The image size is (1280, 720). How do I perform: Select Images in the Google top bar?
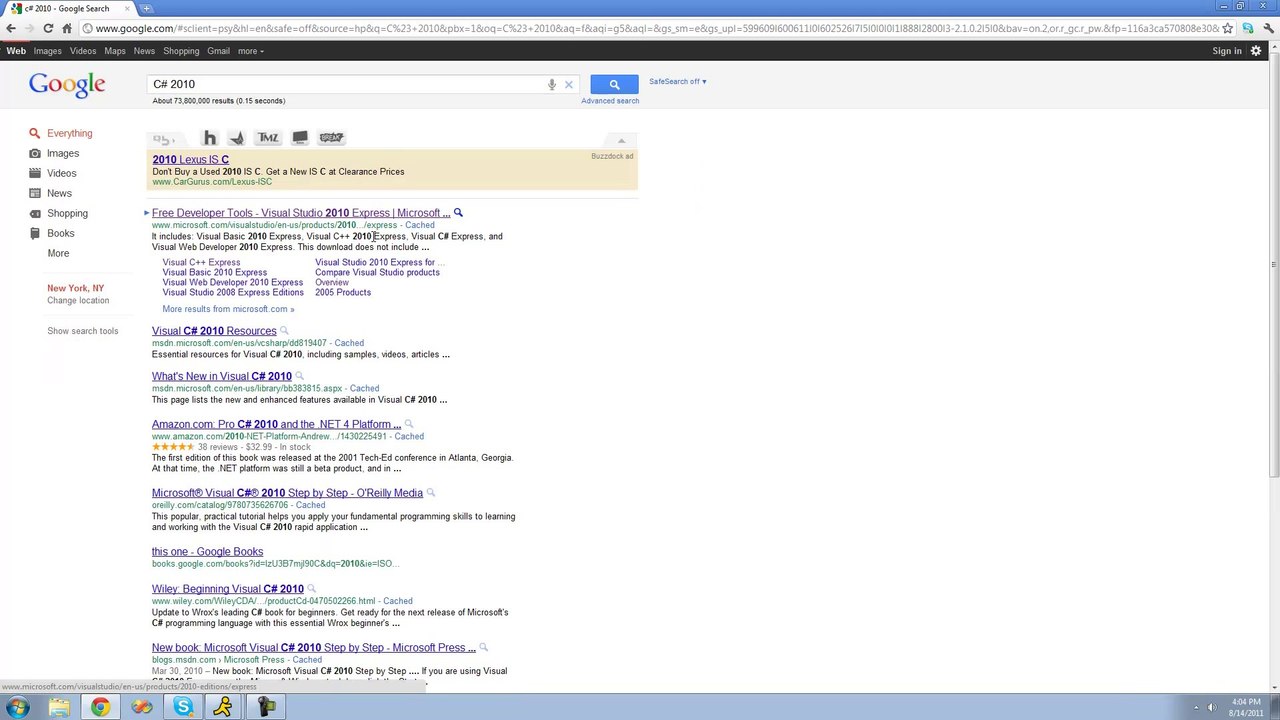click(47, 51)
